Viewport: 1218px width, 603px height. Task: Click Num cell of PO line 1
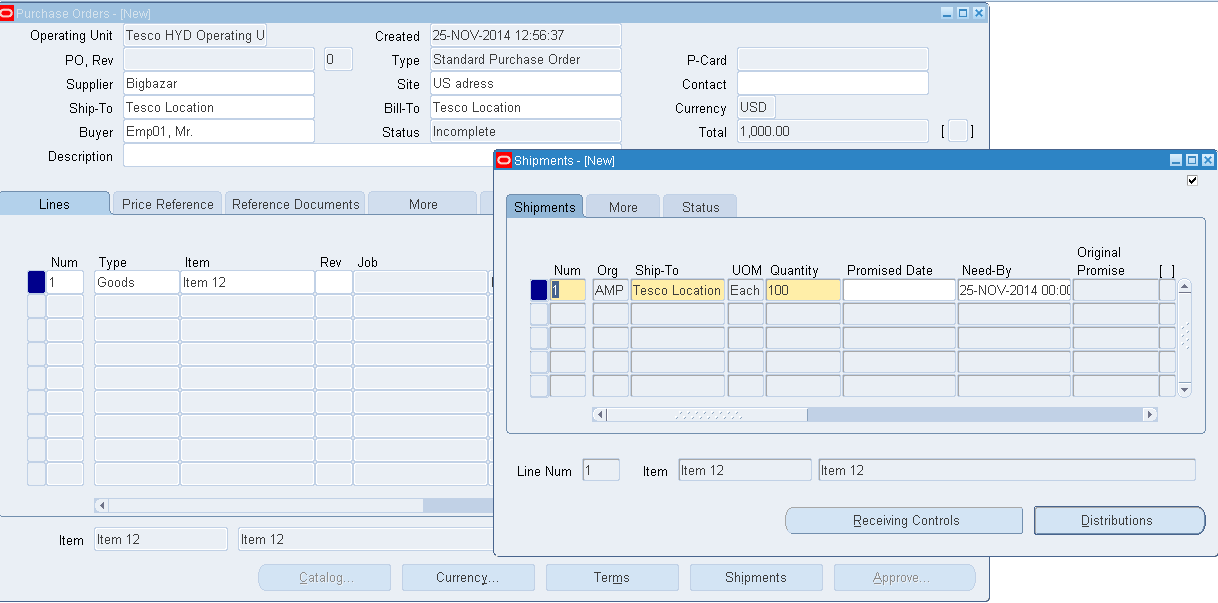pos(65,282)
